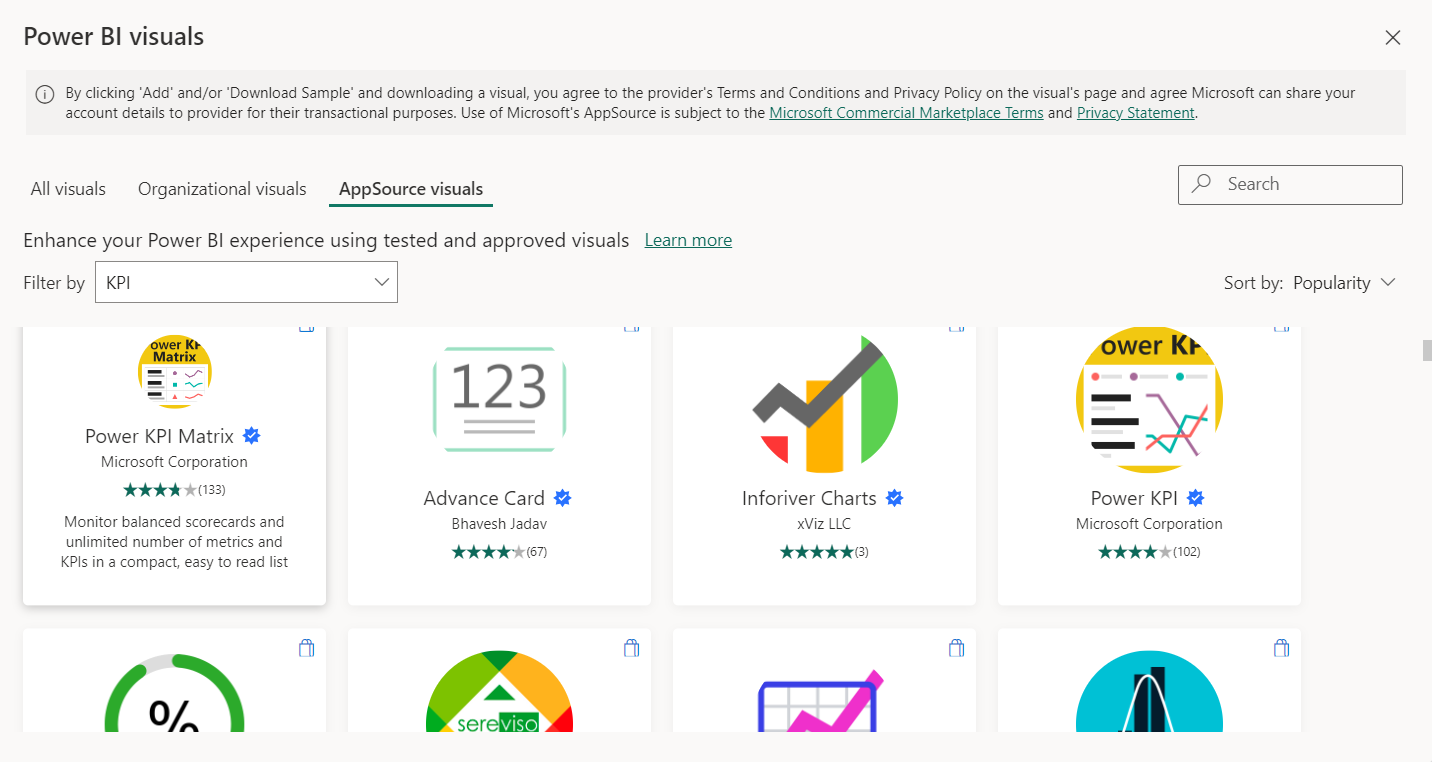Viewport: 1432px width, 762px height.
Task: Click shopping bag icon on bell curve card
Action: coord(1282,648)
